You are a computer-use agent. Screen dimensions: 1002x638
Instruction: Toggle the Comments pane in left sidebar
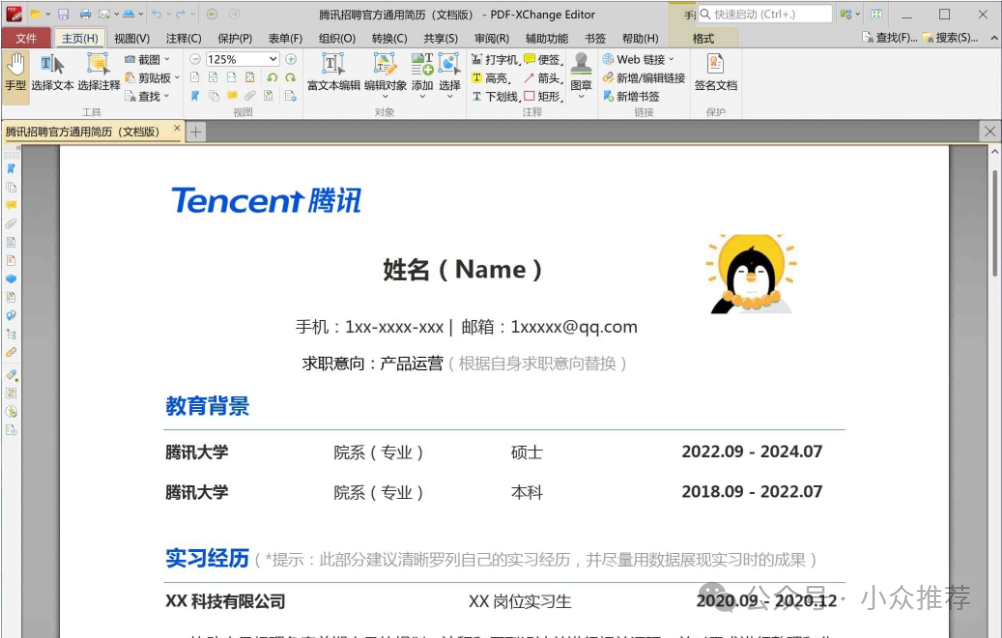11,205
